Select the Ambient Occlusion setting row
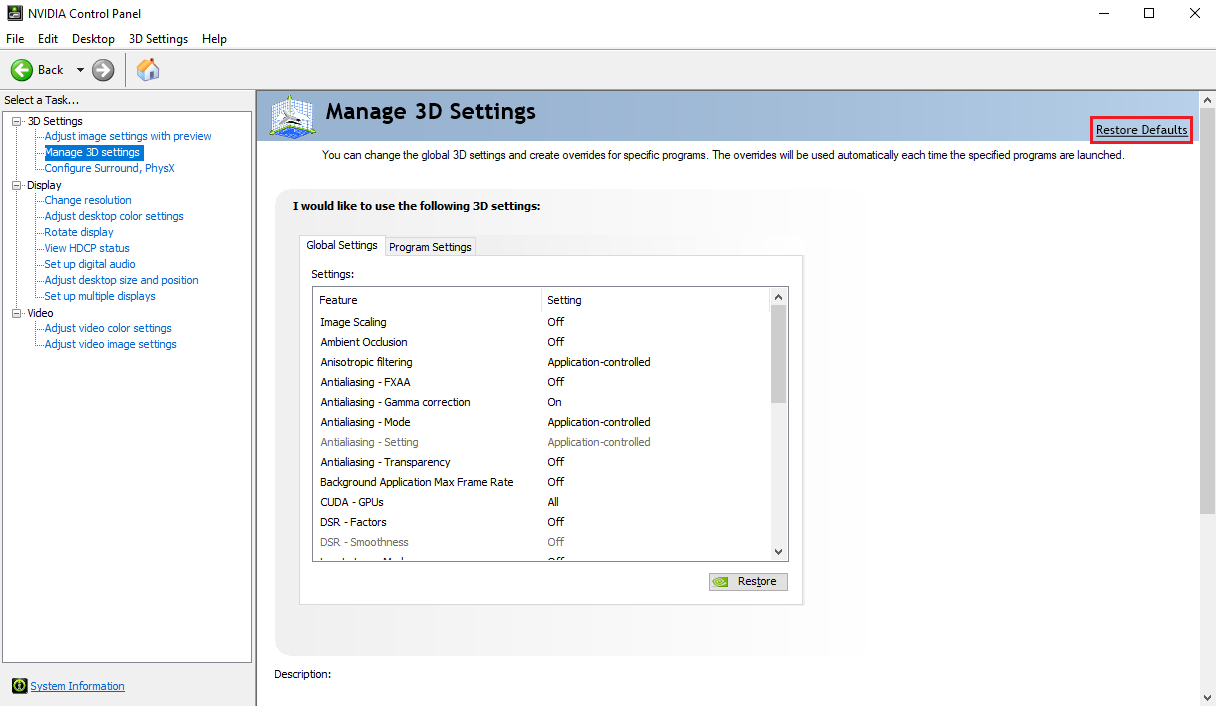Viewport: 1216px width, 706px height. coord(542,342)
